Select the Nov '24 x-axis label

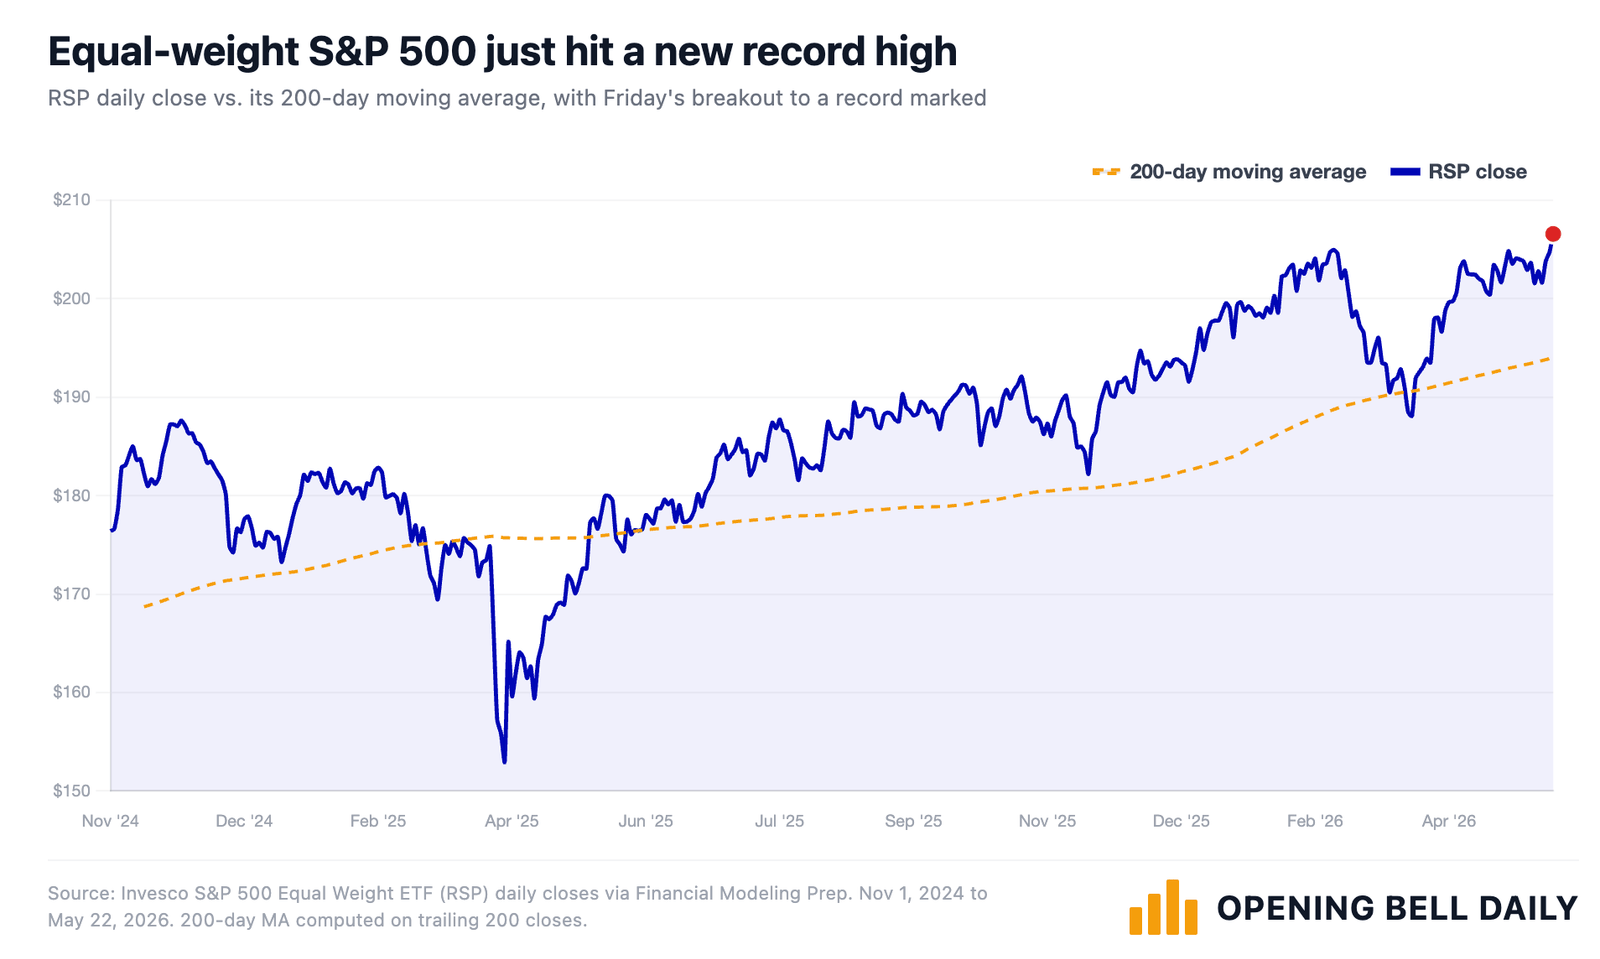(110, 821)
